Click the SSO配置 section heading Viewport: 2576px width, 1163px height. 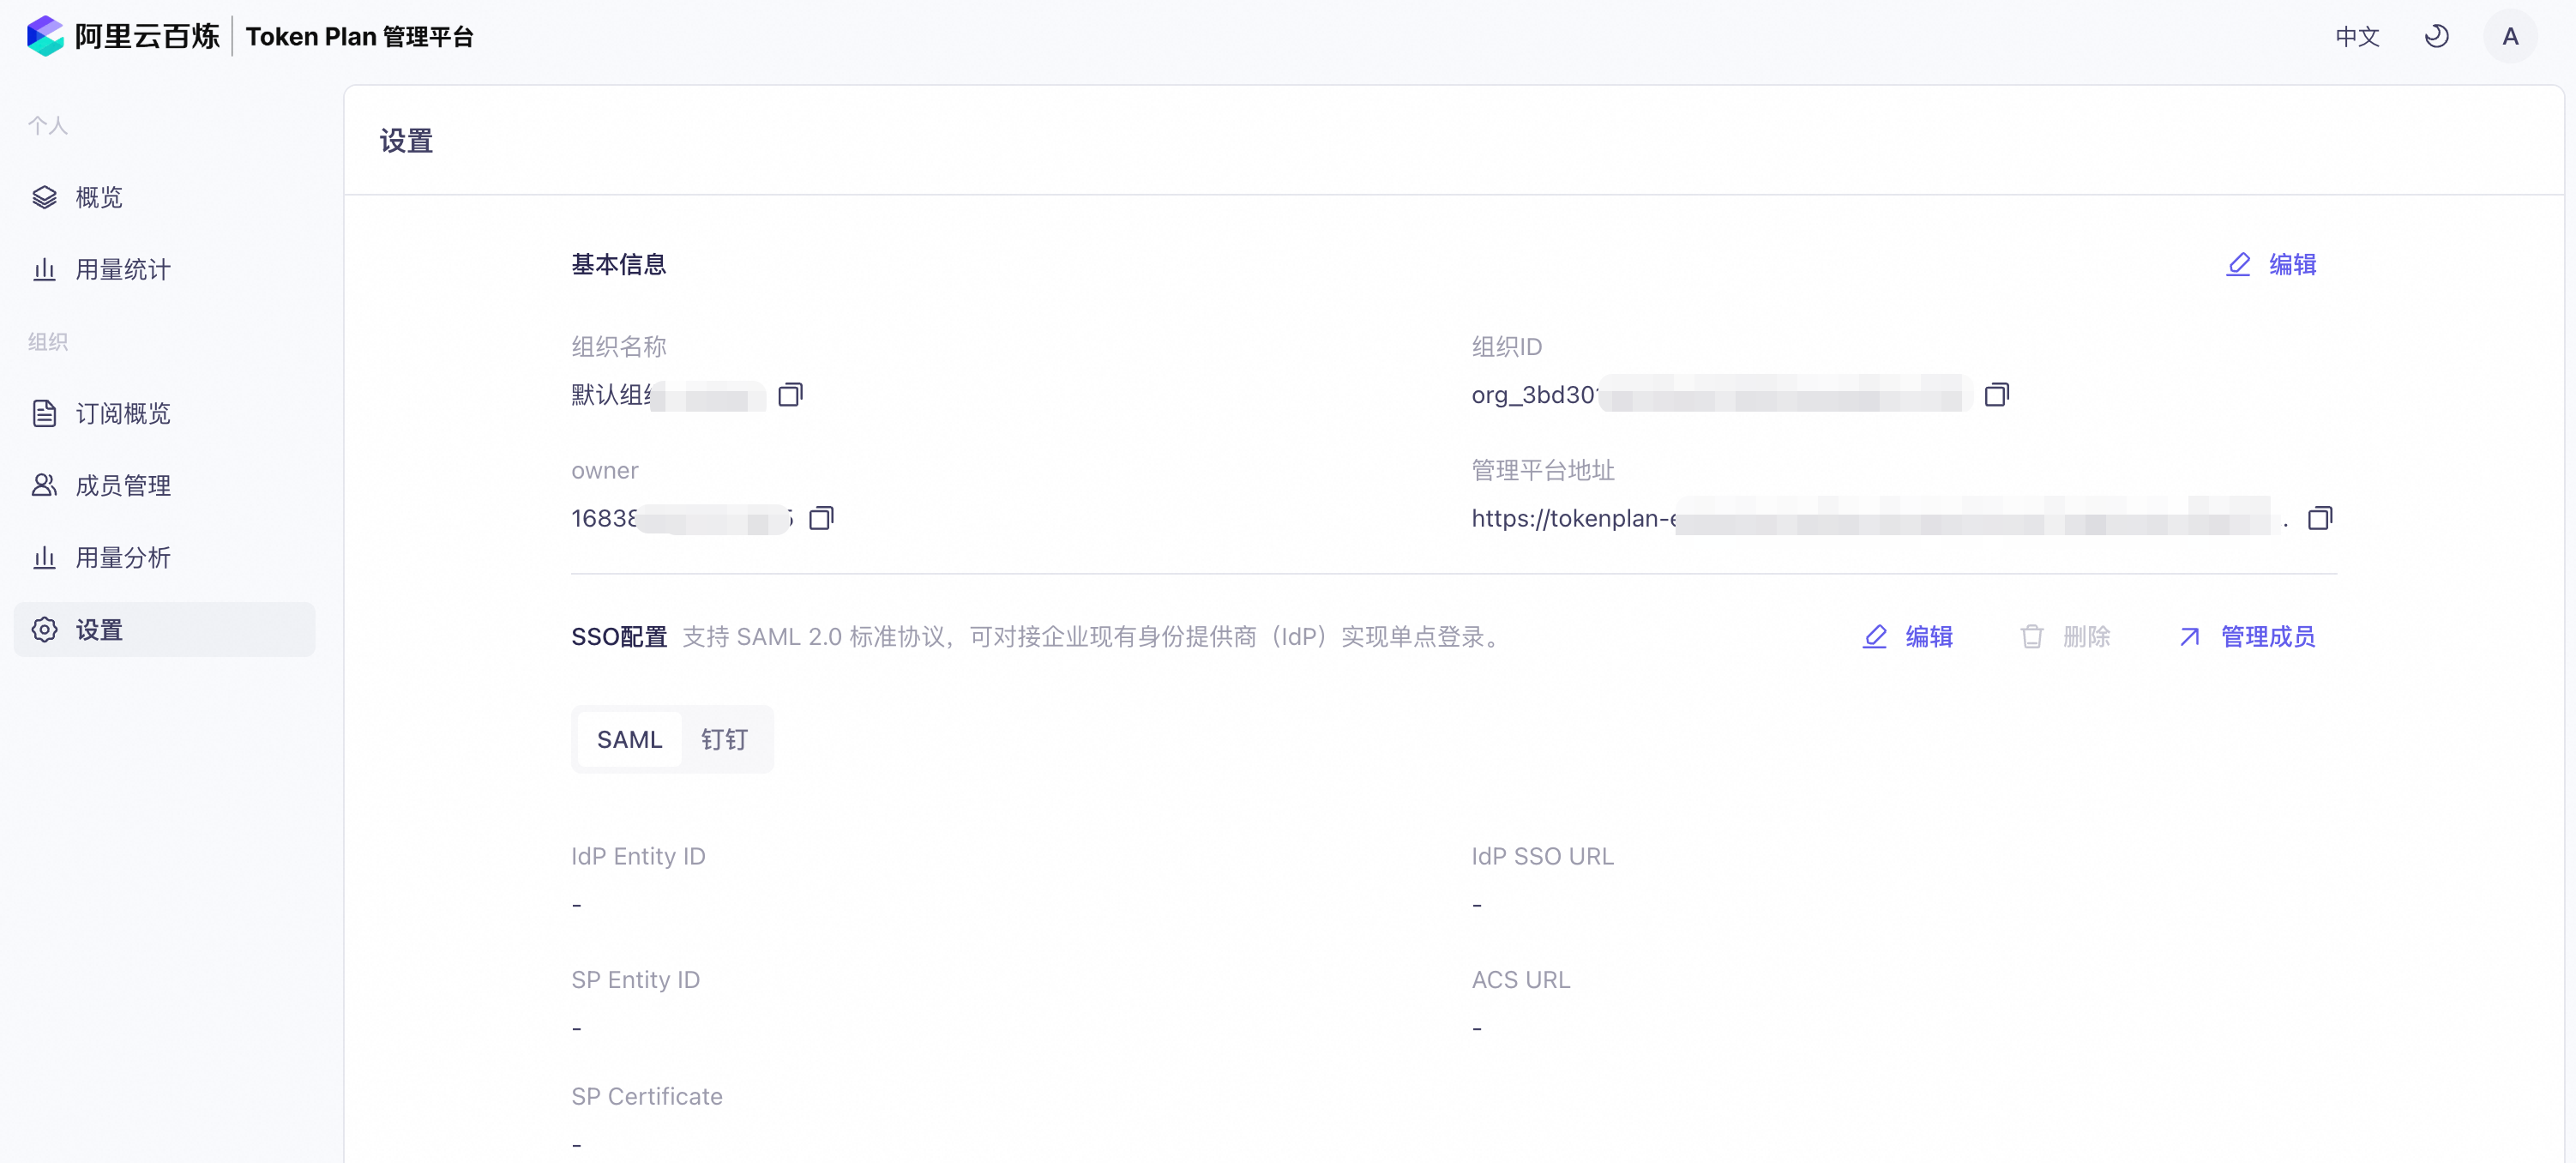(619, 636)
